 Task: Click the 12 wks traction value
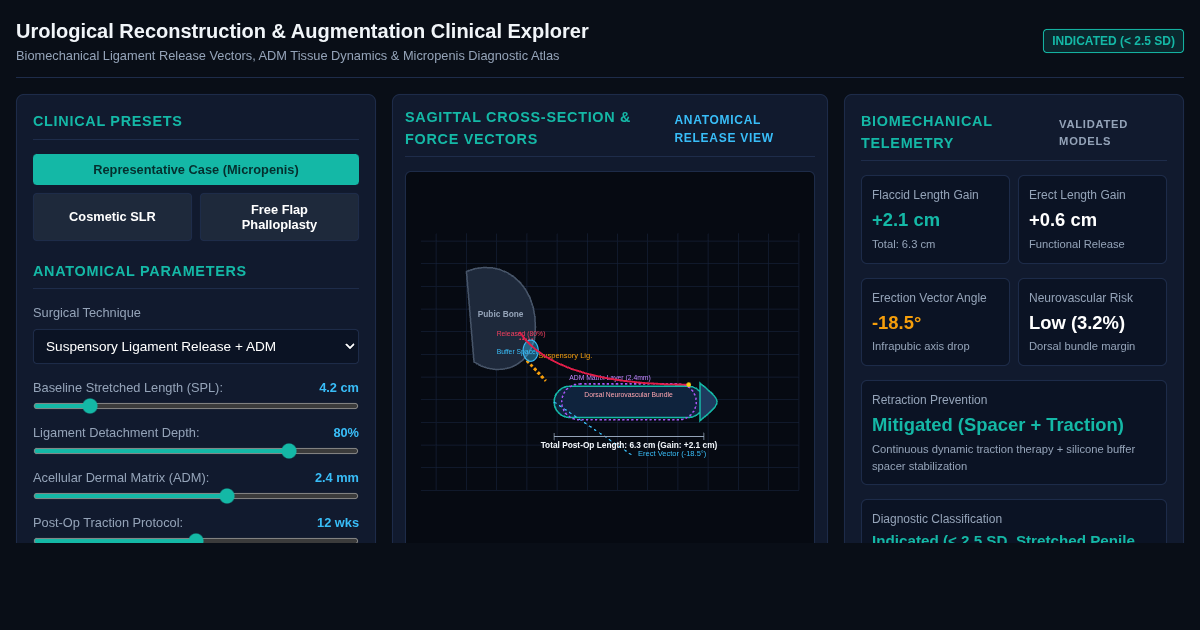338,523
